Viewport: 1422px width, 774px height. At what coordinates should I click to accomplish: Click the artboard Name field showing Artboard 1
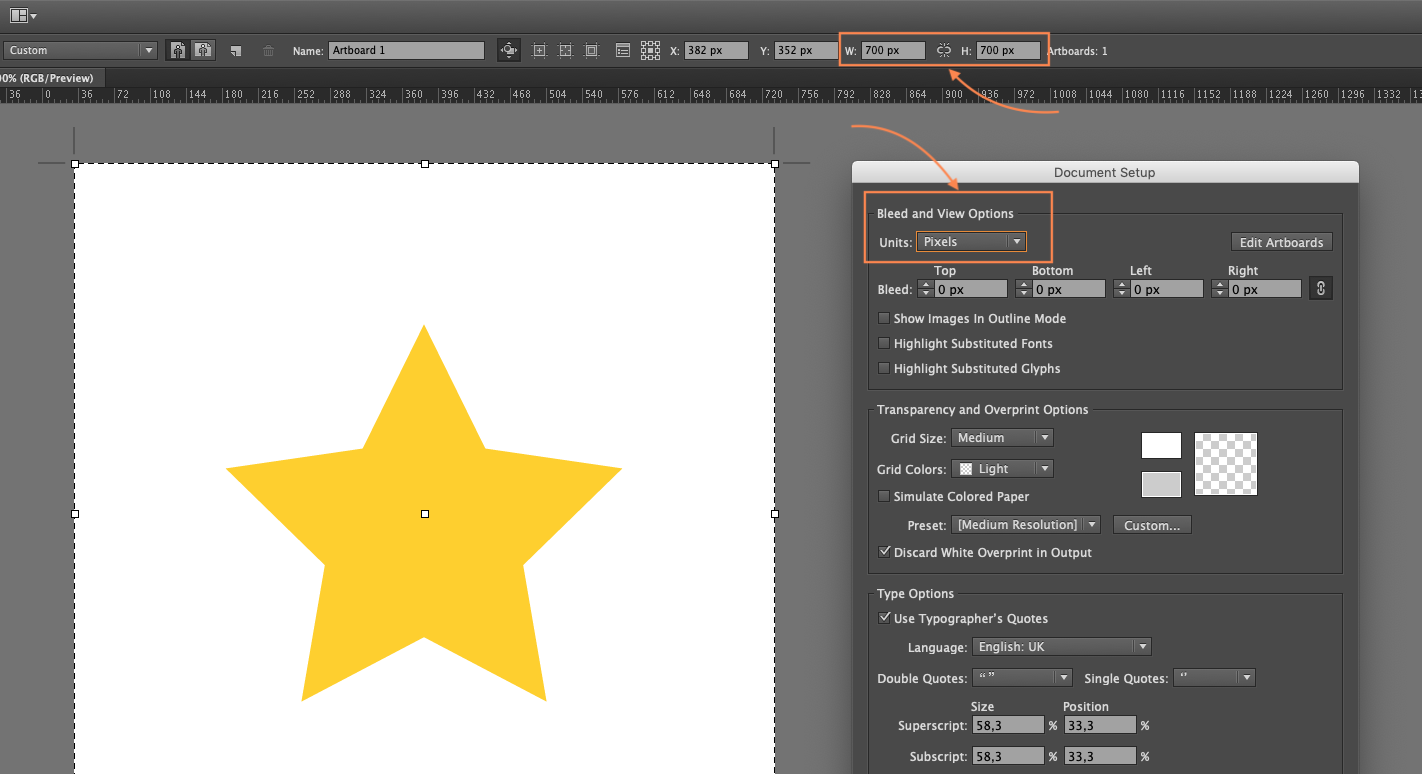(406, 49)
